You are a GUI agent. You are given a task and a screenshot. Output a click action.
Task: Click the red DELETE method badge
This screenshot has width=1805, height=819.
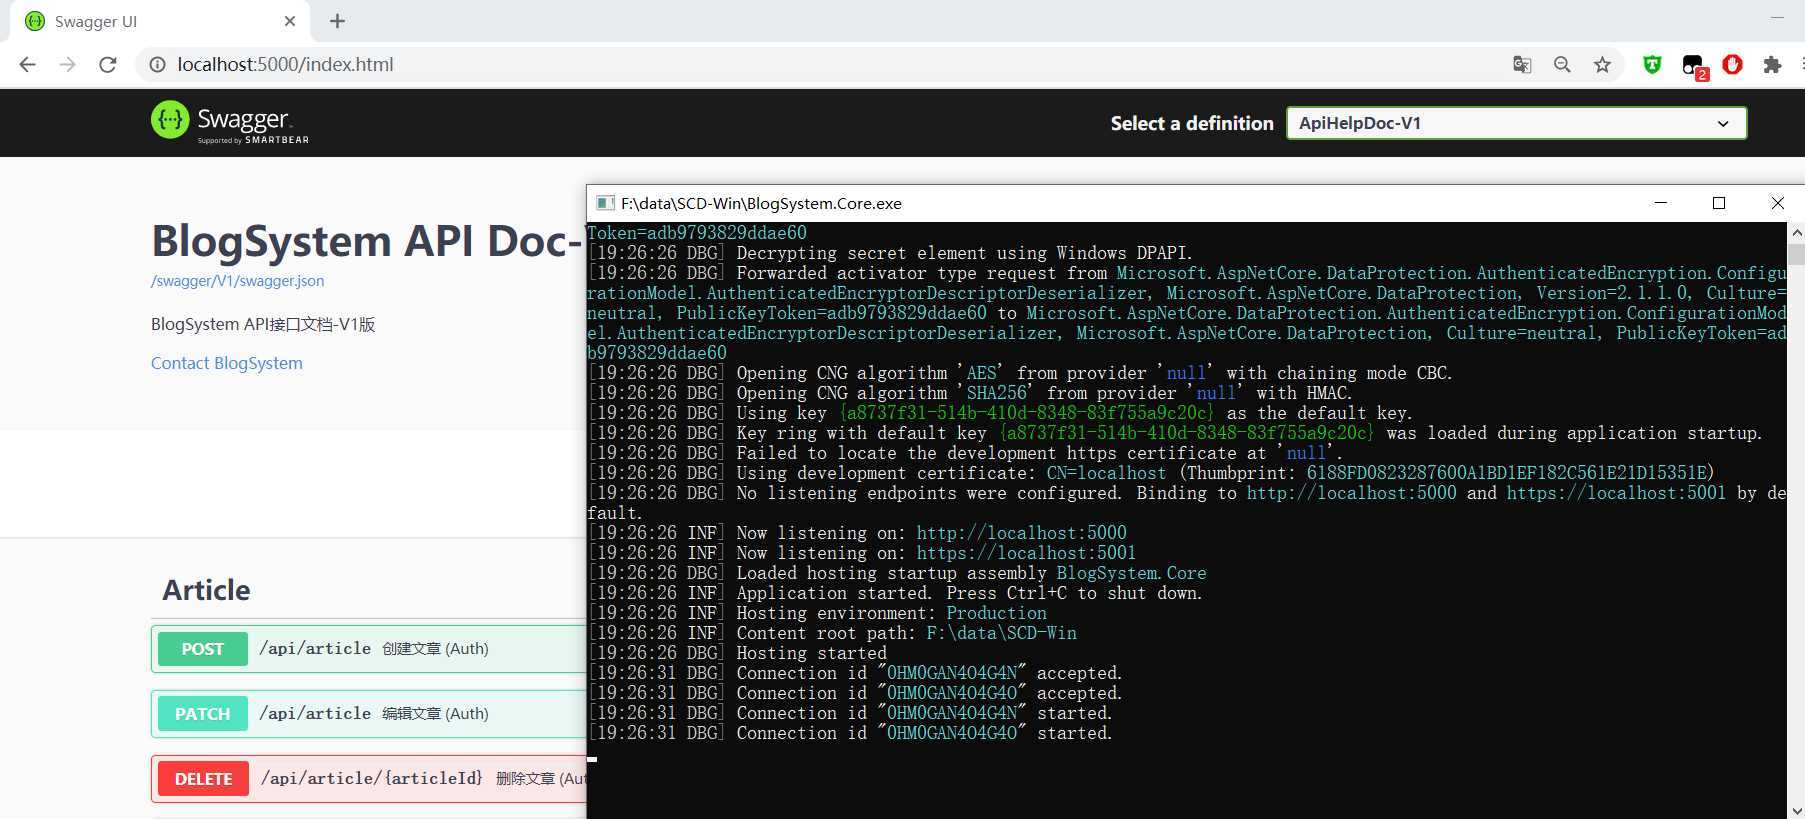pyautogui.click(x=203, y=779)
